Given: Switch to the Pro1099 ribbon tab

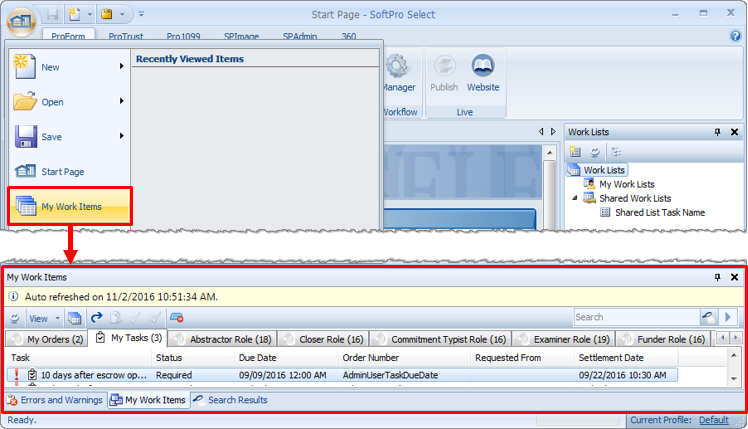Looking at the screenshot, I should [x=183, y=36].
